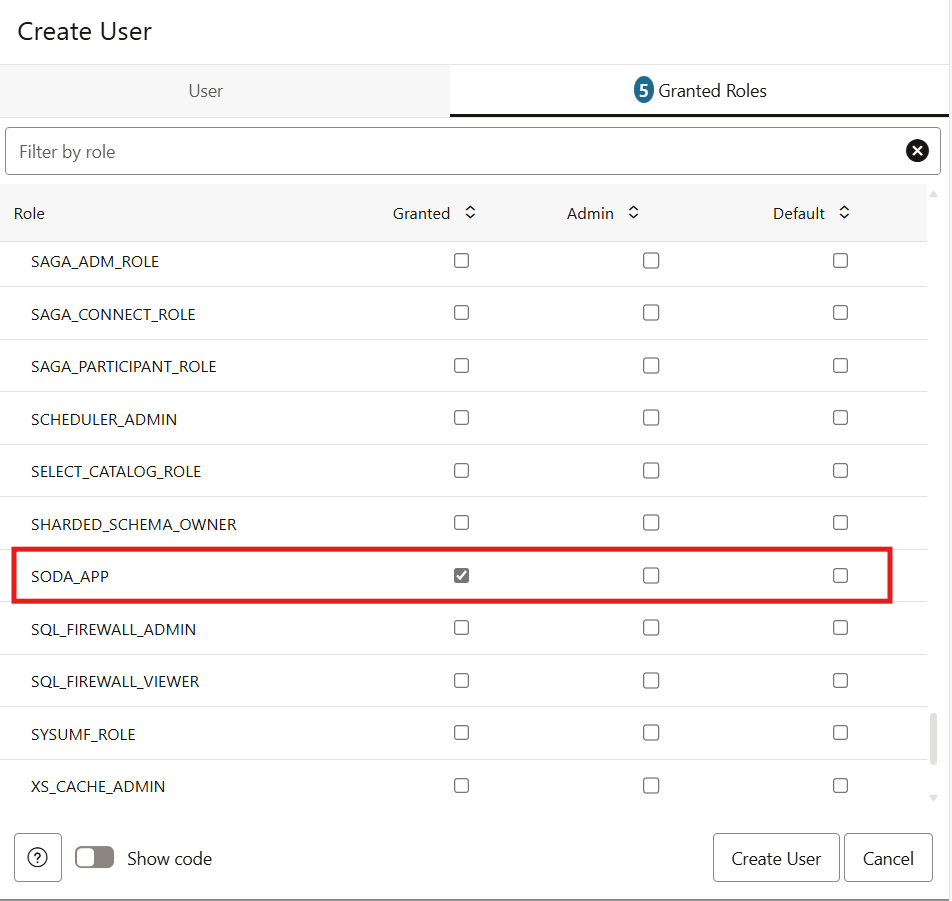Grant the SELECT_CATALOG_ROLE role
Image resolution: width=952 pixels, height=901 pixels.
click(x=461, y=470)
